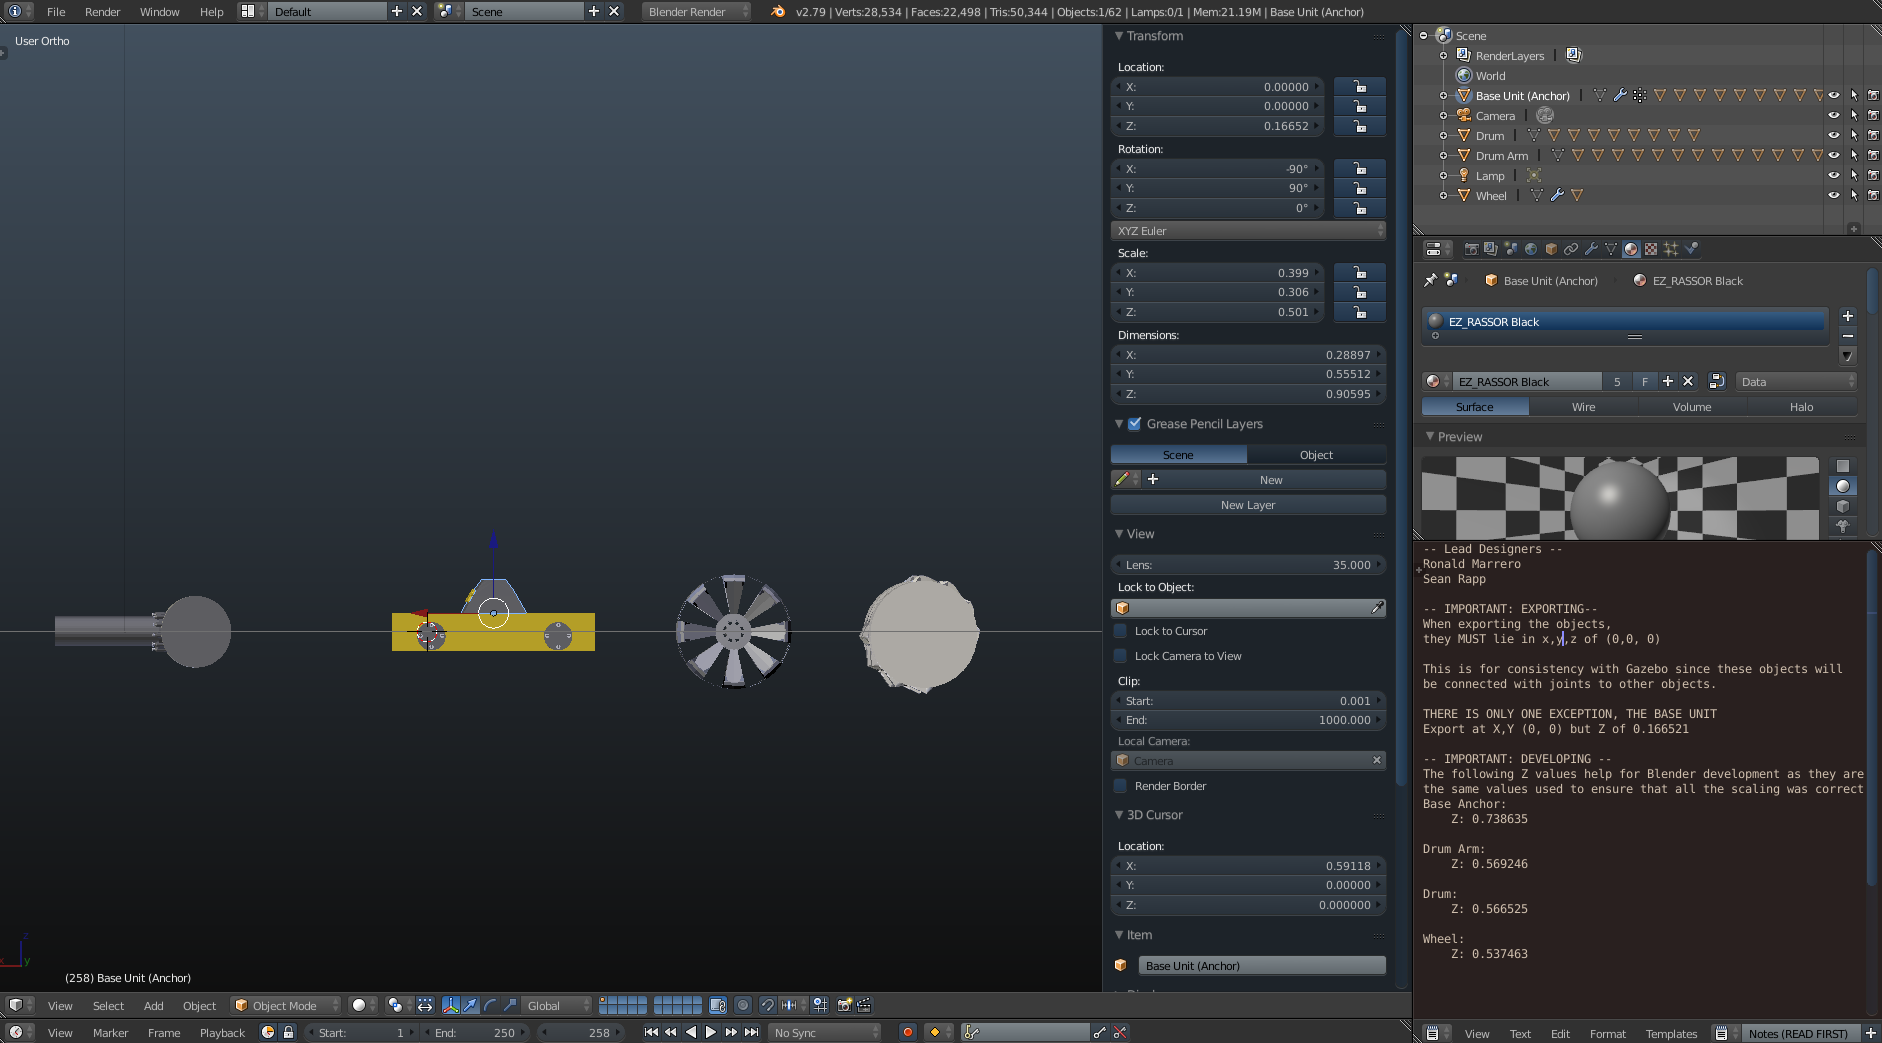
Task: Open the File menu
Action: [x=56, y=12]
